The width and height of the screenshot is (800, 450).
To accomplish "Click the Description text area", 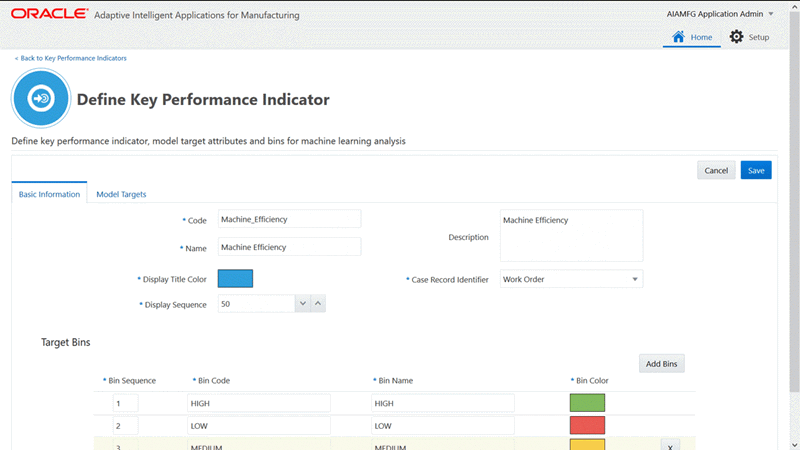I will (x=571, y=235).
